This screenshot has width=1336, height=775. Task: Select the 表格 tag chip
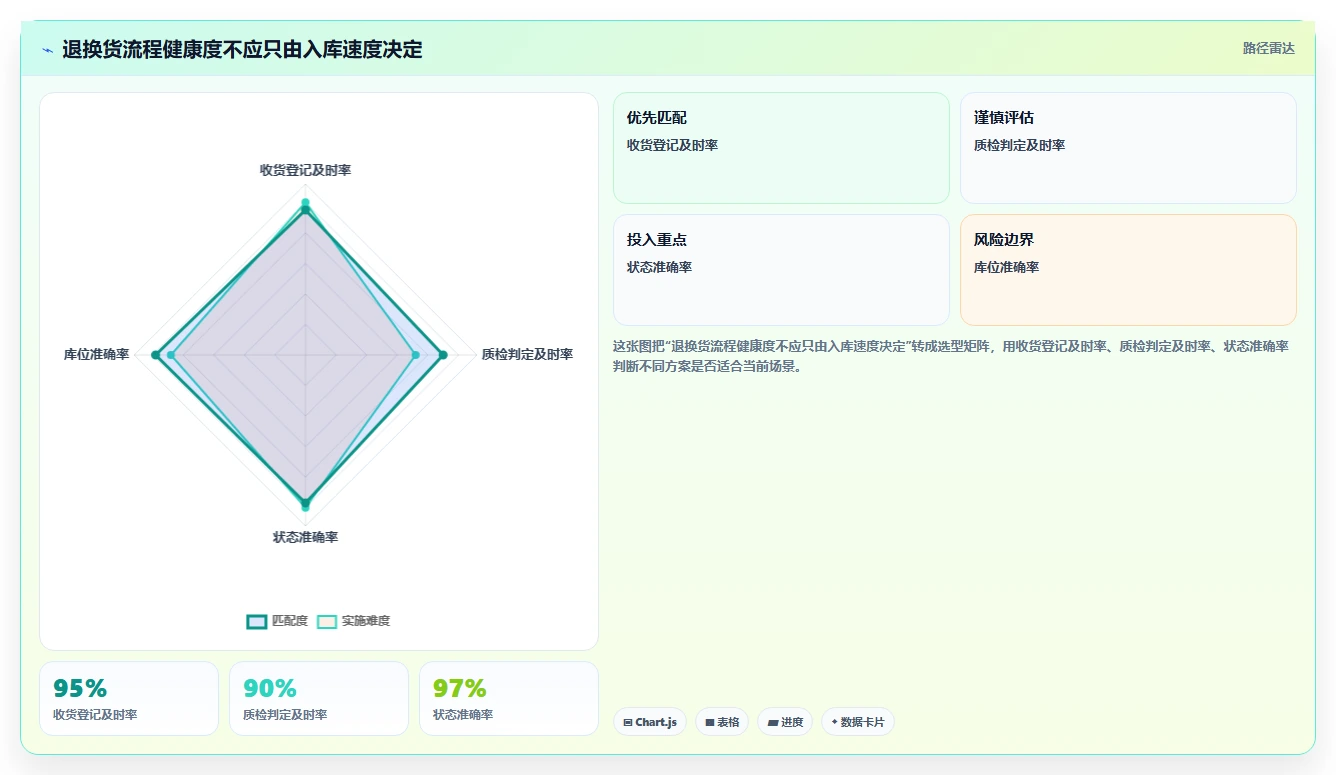[722, 722]
